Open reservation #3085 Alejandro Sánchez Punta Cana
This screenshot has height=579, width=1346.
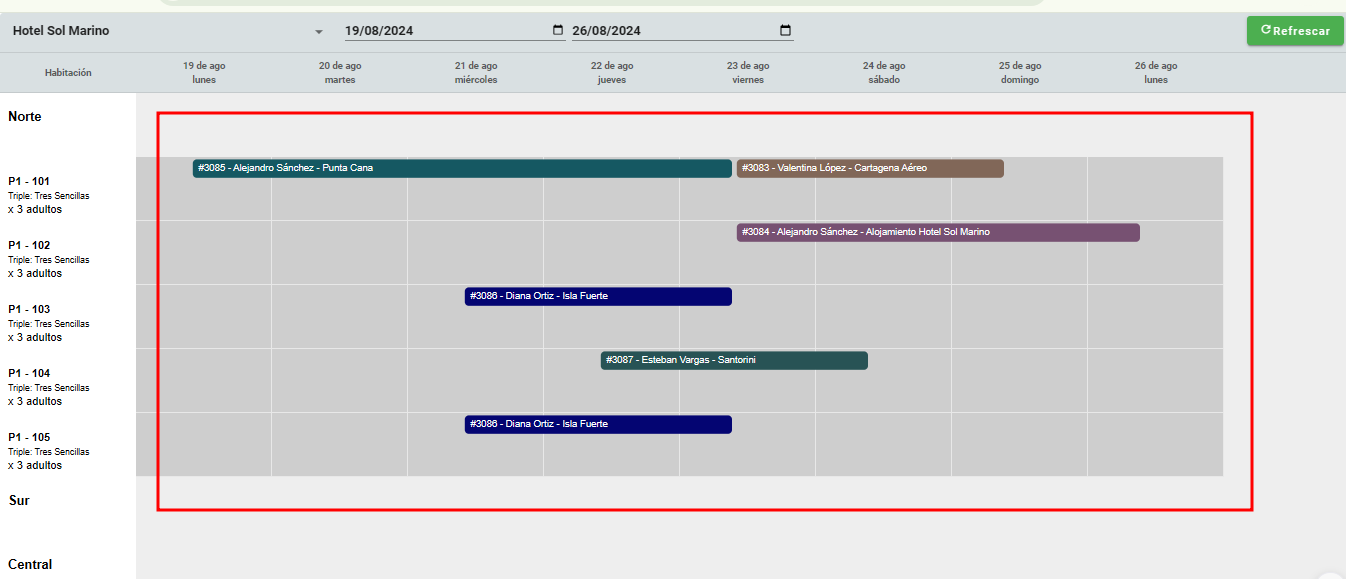(x=461, y=168)
